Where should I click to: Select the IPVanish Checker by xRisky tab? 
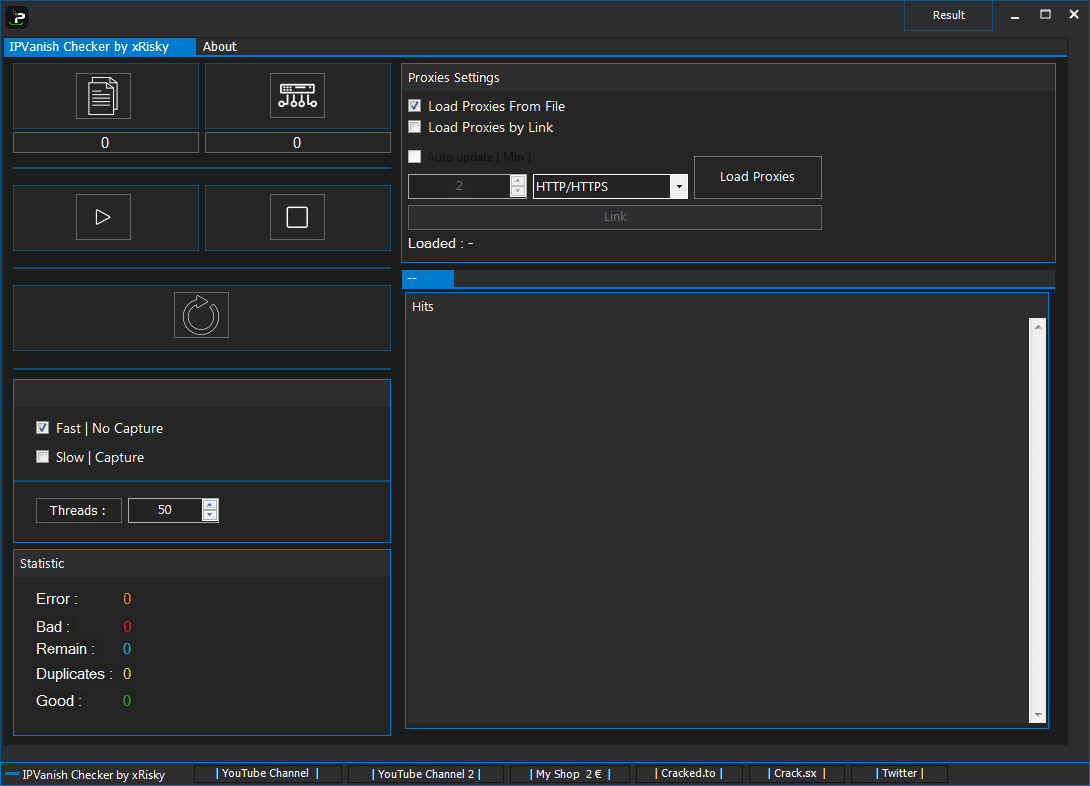click(89, 47)
